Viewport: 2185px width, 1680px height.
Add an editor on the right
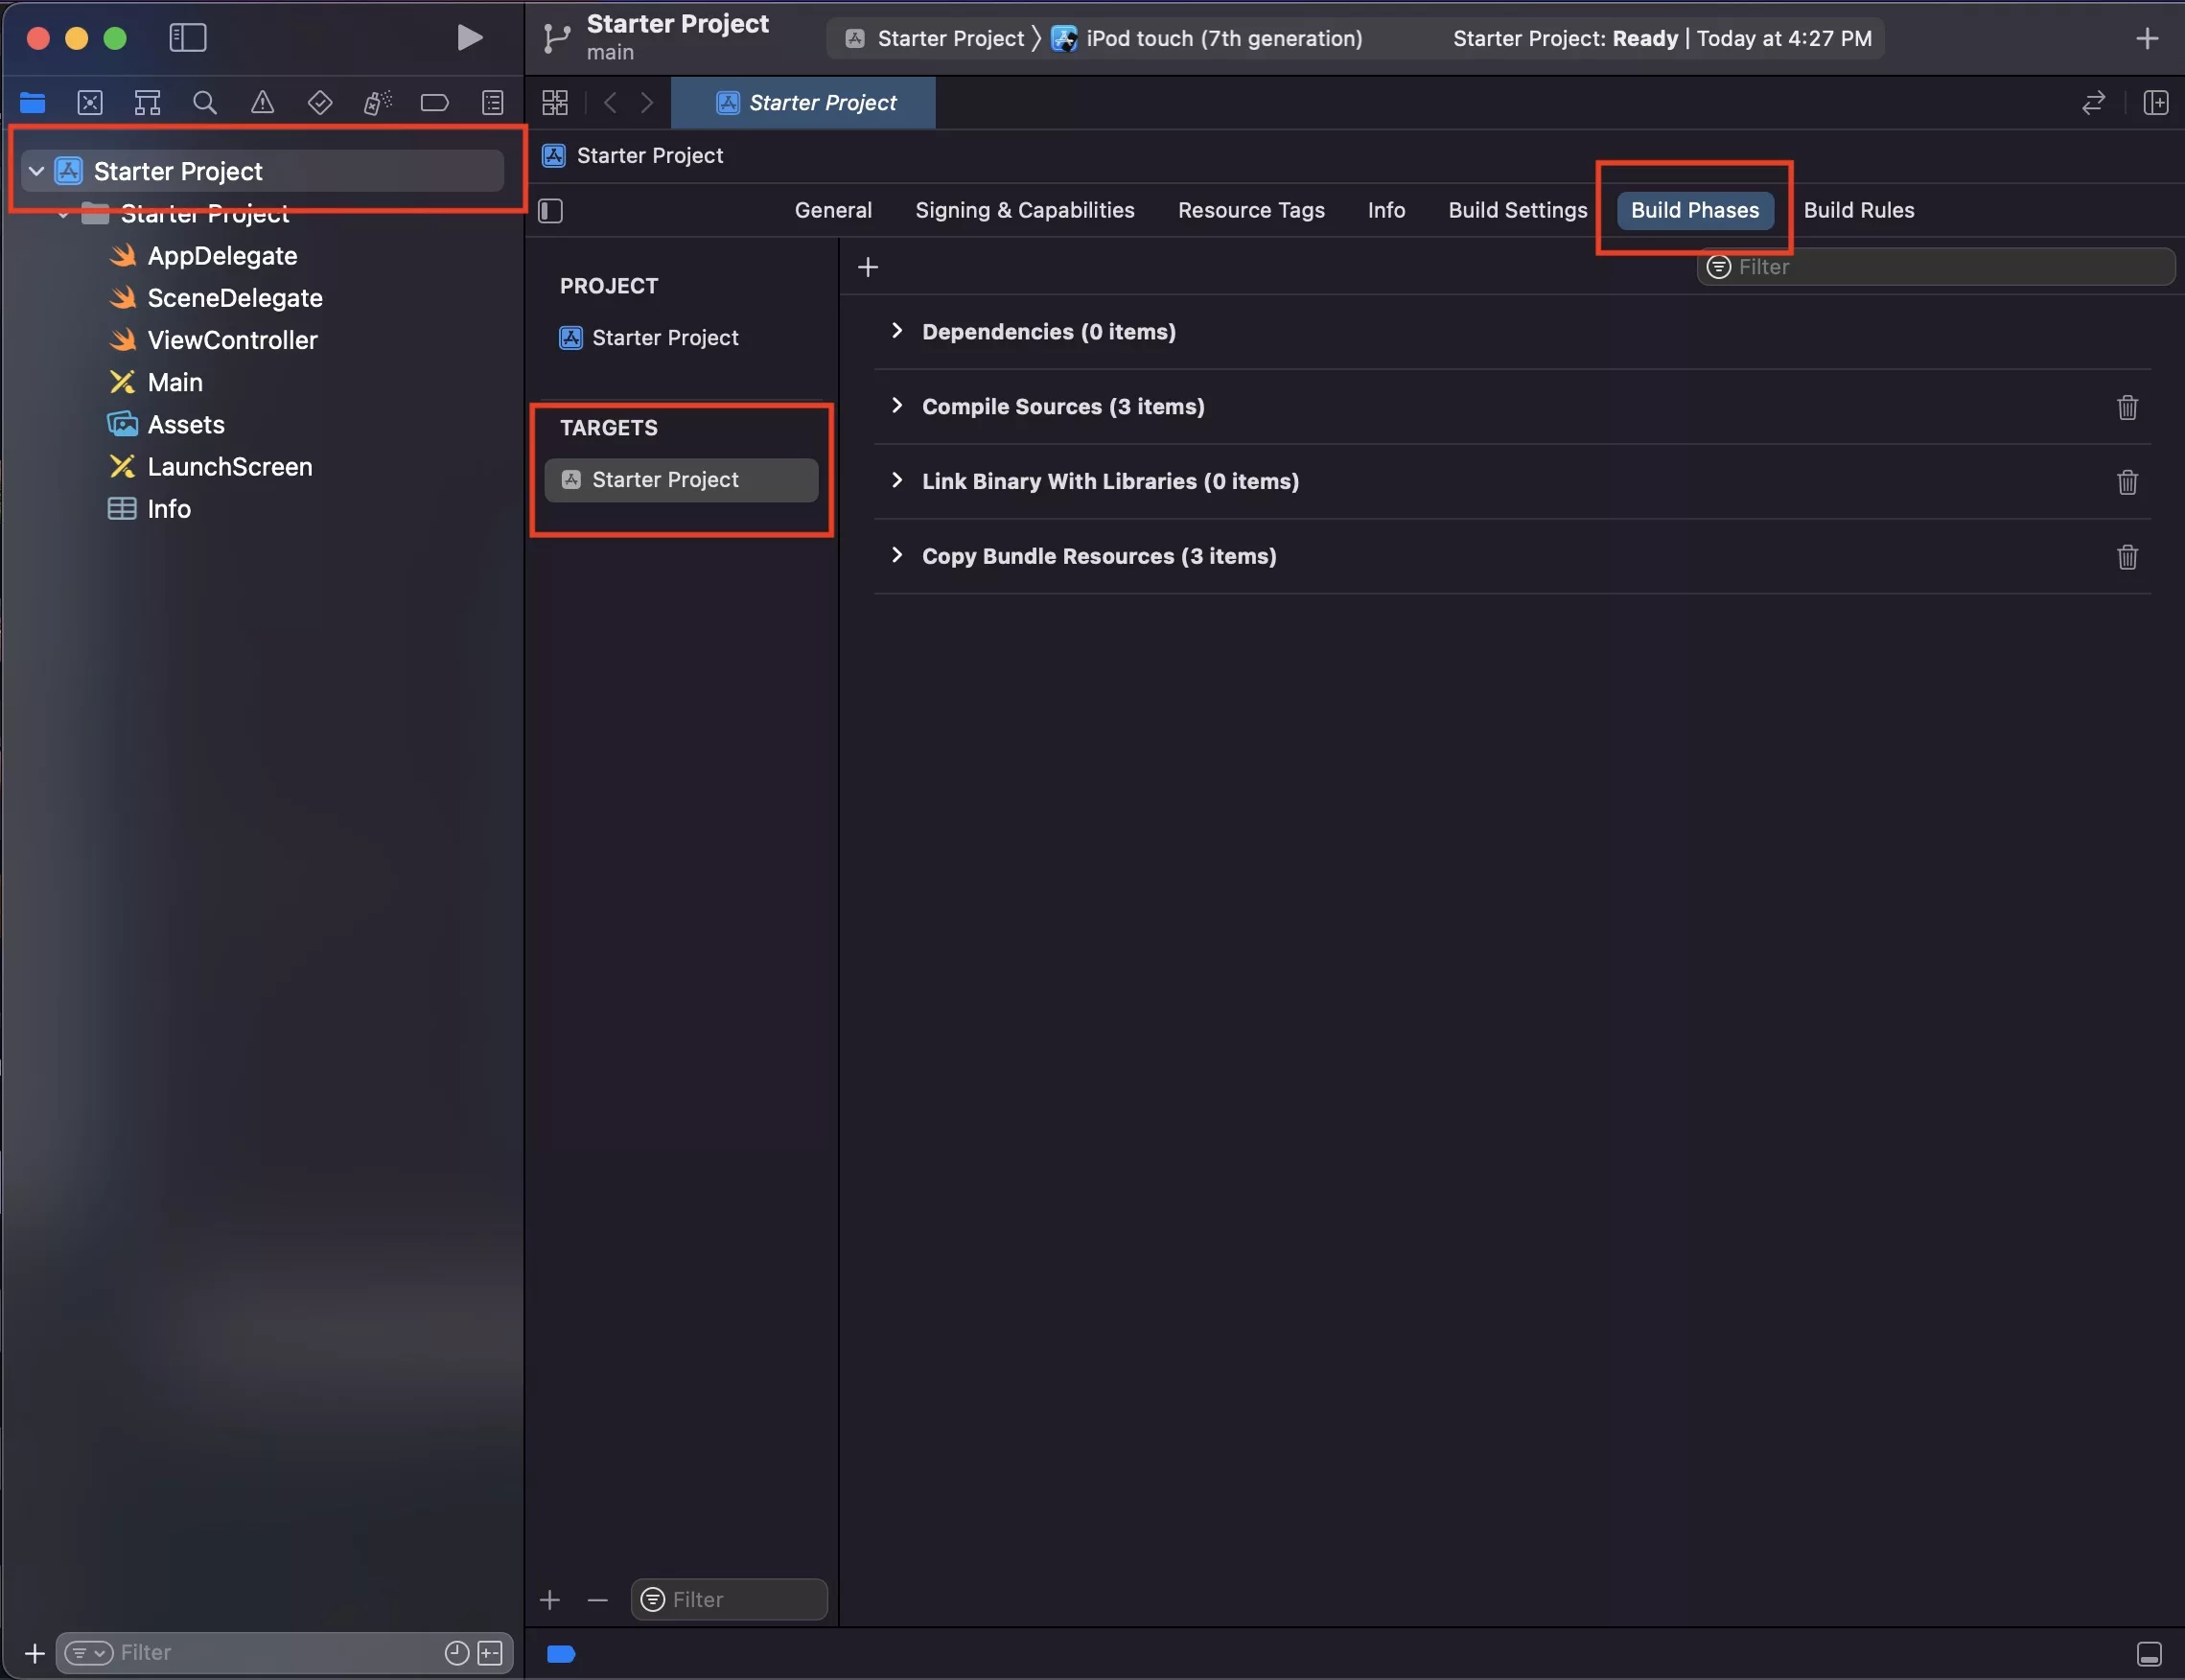[2156, 102]
